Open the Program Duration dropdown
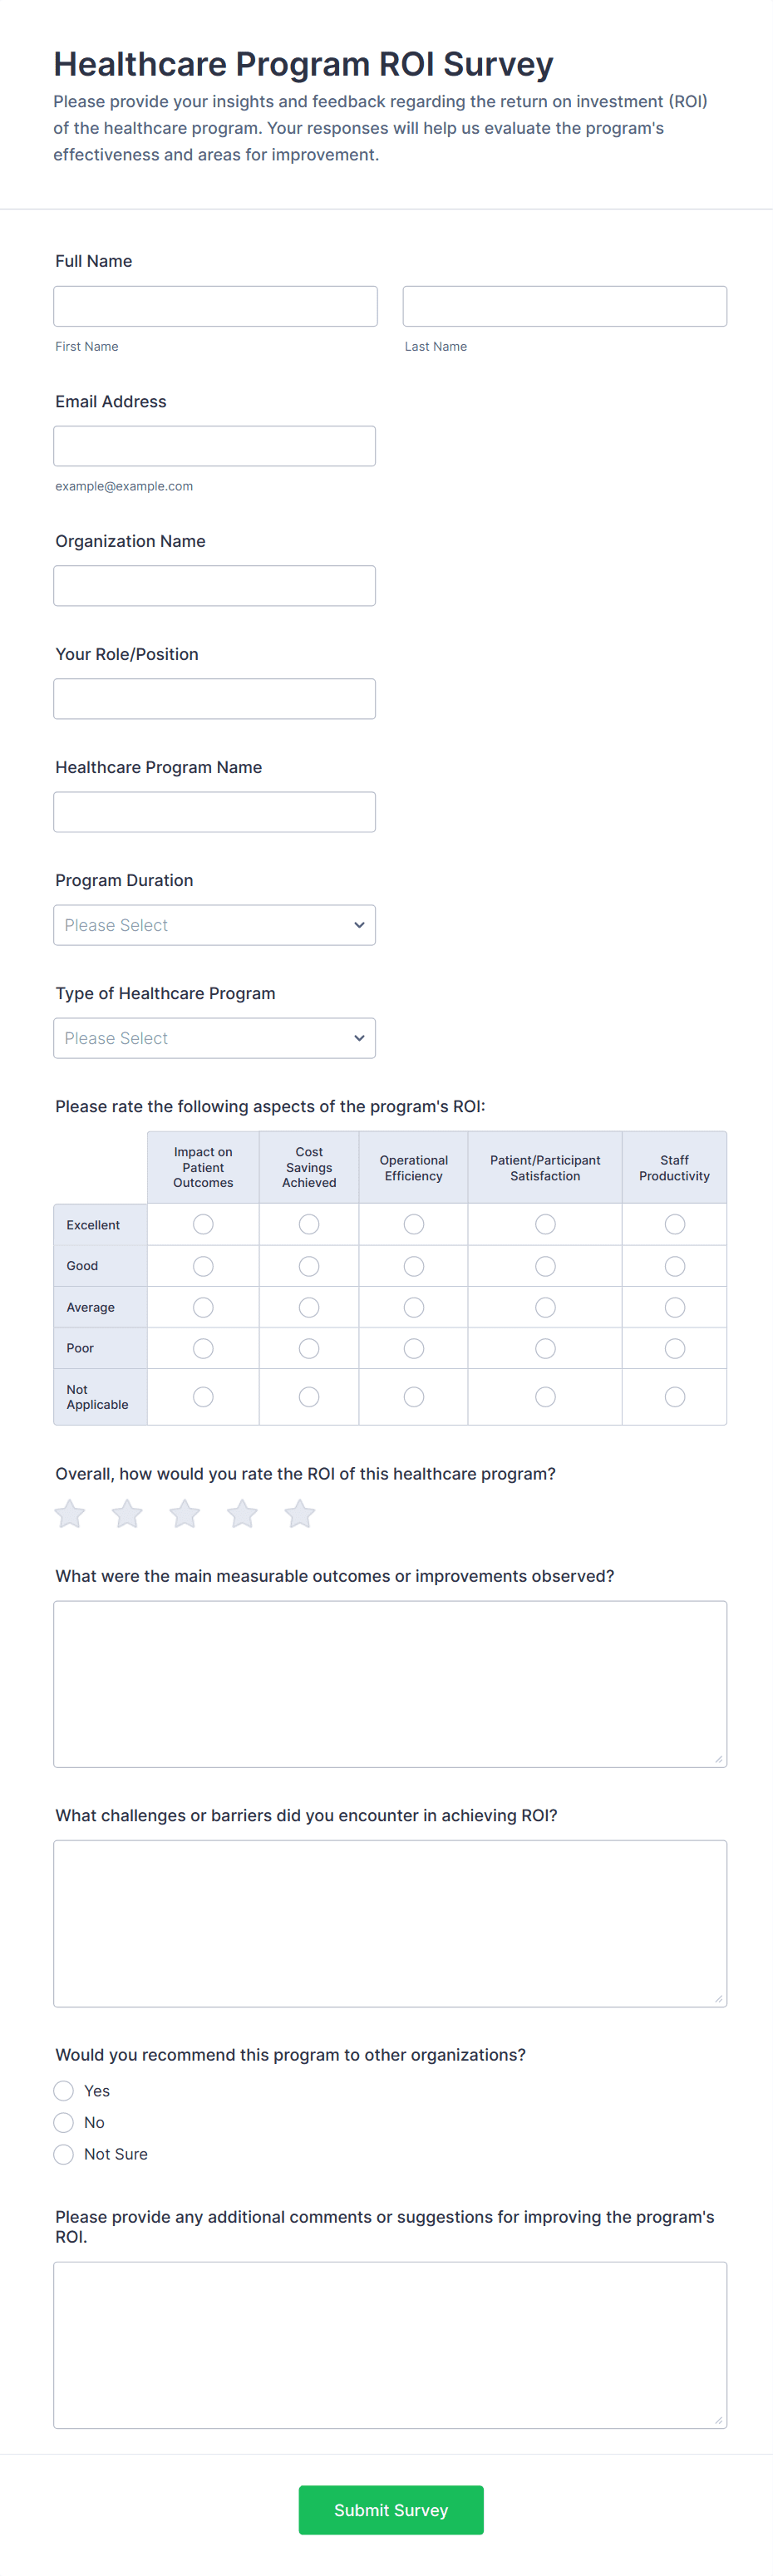Viewport: 773px width, 2576px height. tap(215, 925)
